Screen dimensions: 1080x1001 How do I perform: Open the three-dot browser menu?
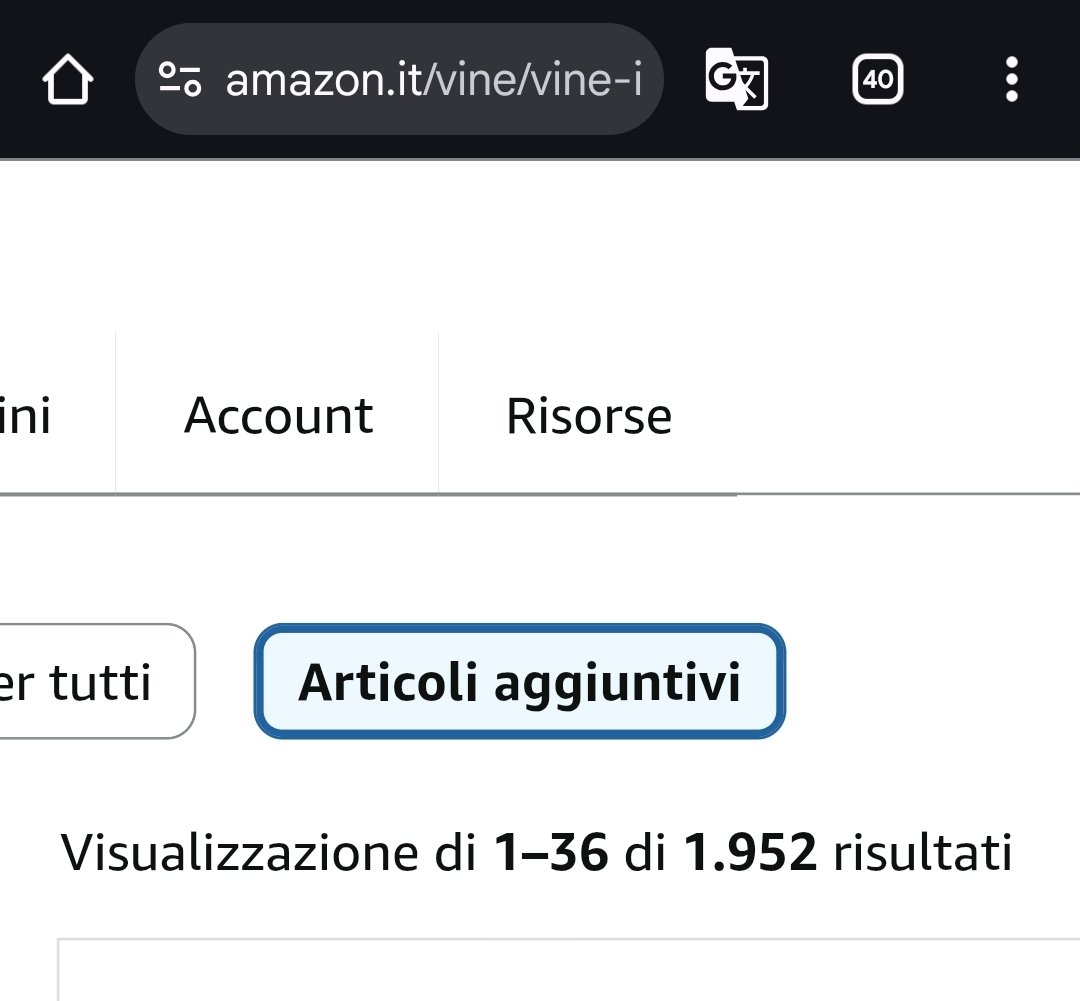pyautogui.click(x=1011, y=79)
